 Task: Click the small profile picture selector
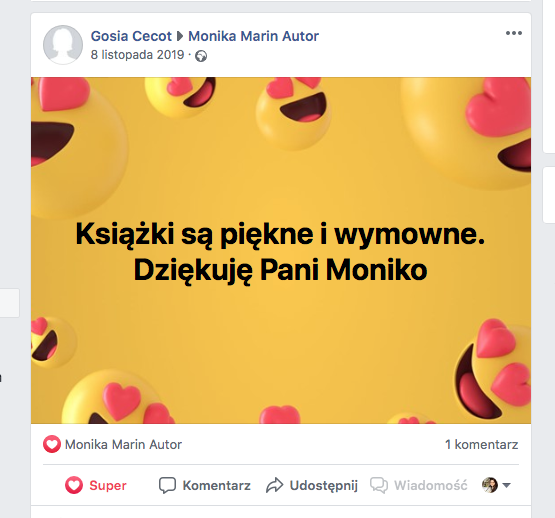(490, 485)
